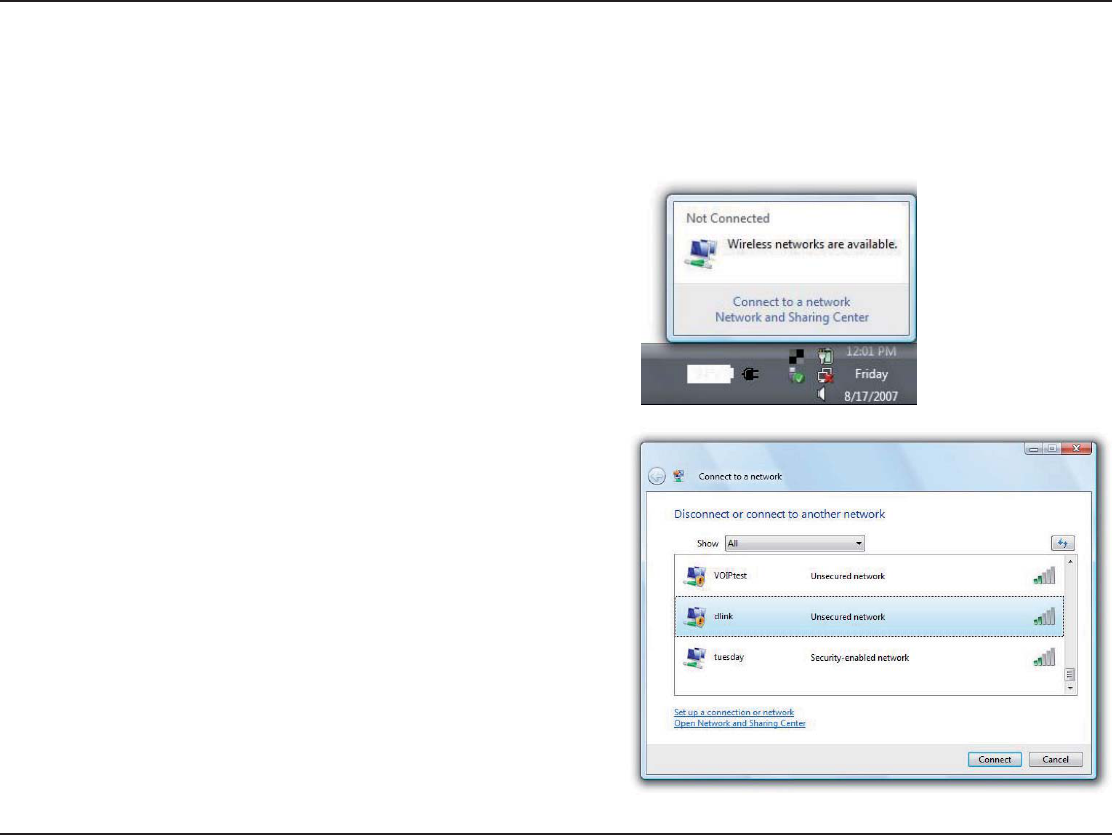Click the Show dropdown arrow
1112x835 pixels.
[x=858, y=543]
